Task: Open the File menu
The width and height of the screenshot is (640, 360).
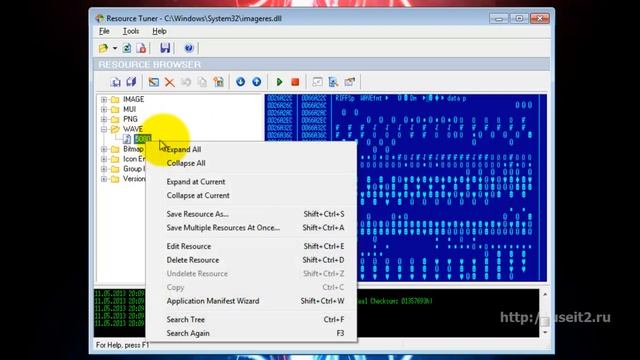Action: click(104, 31)
